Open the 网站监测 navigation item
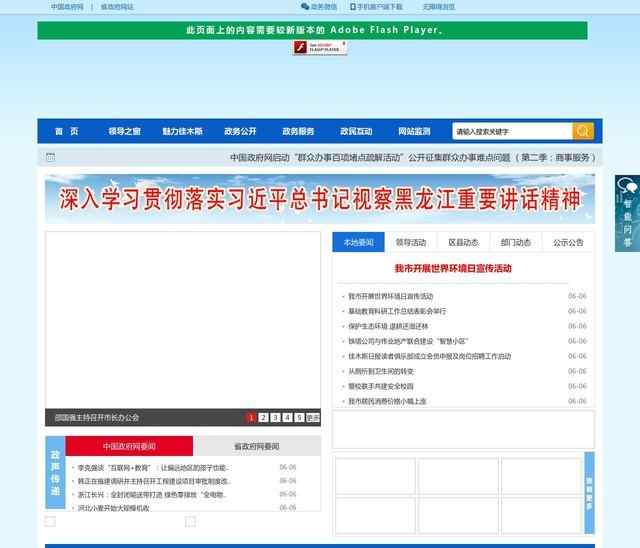 414,131
